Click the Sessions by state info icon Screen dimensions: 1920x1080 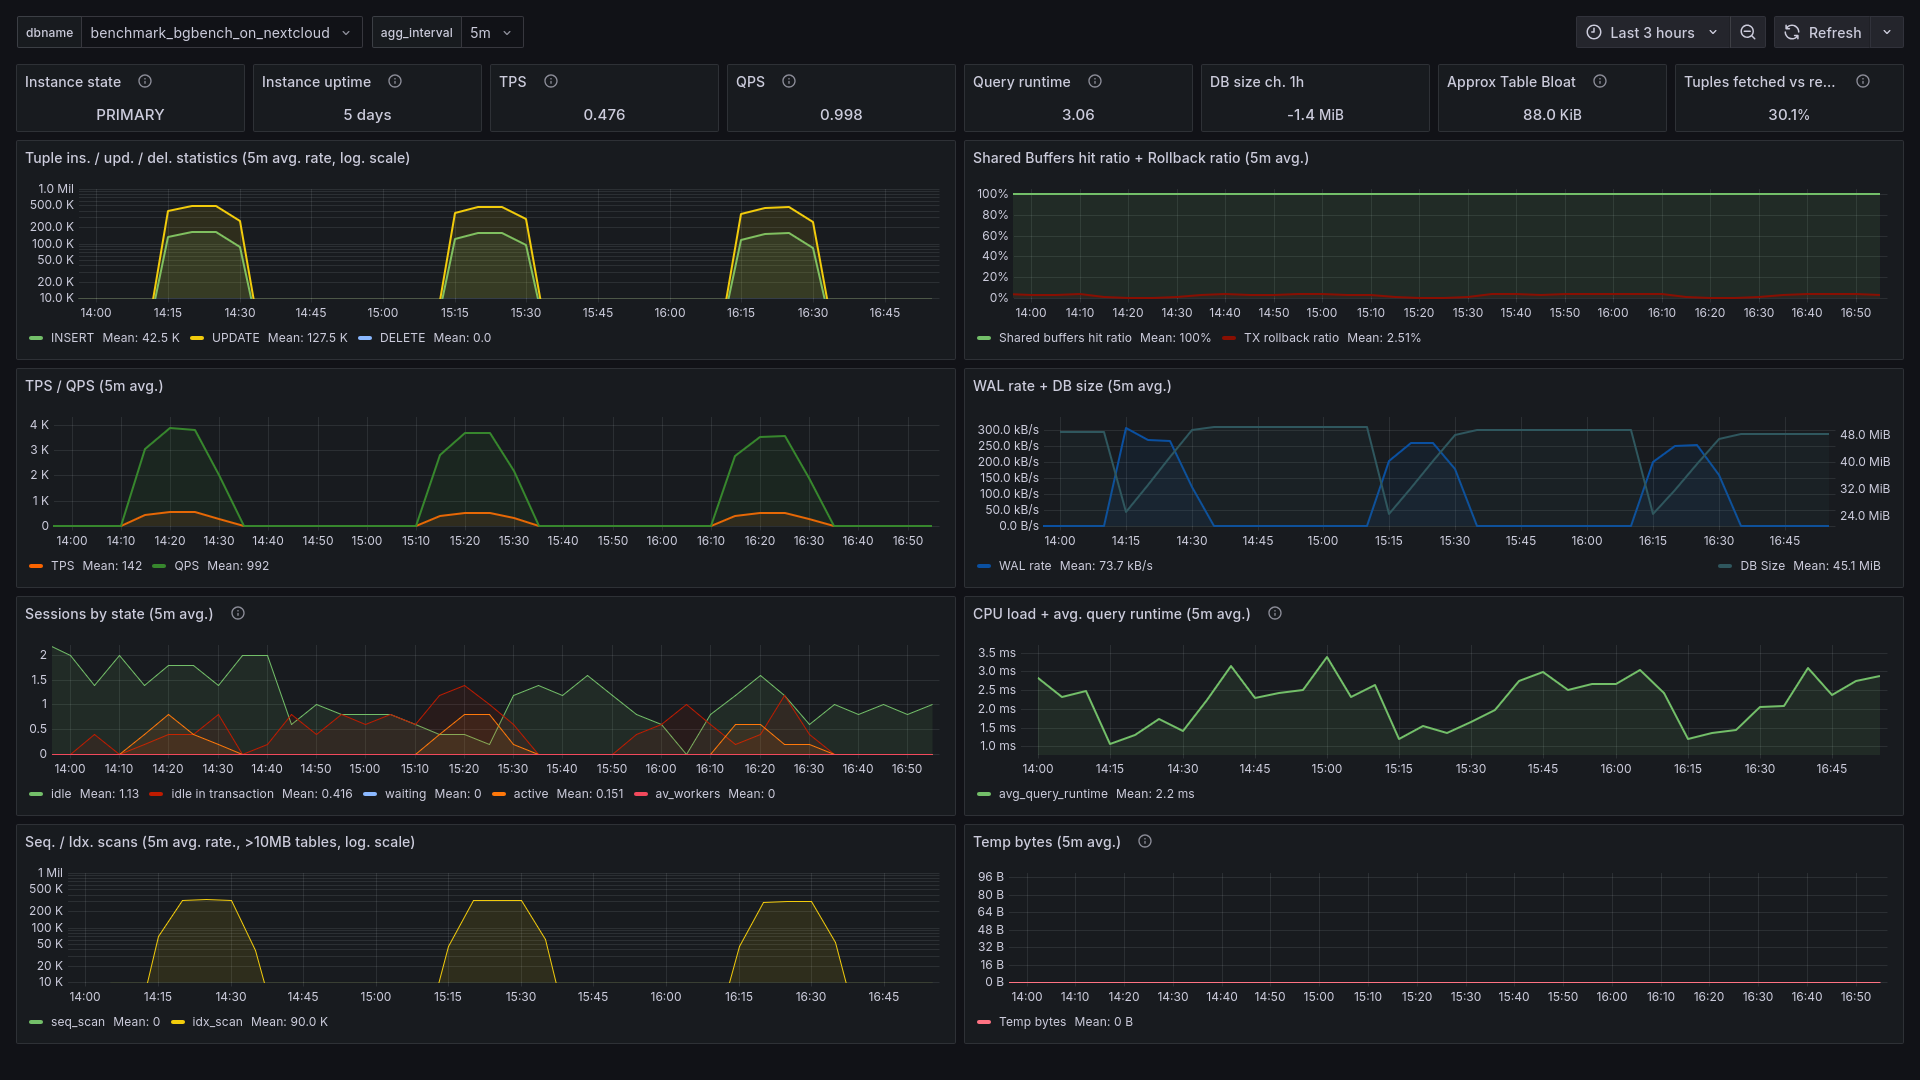coord(238,613)
